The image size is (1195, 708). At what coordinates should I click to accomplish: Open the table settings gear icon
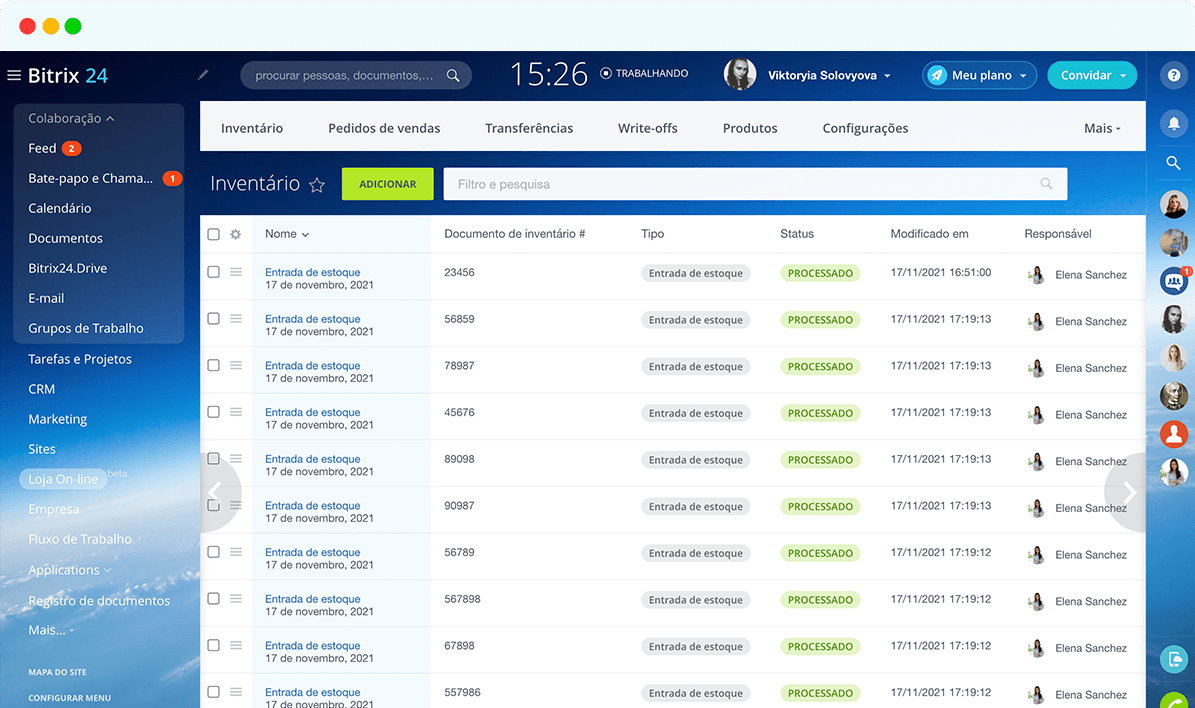(236, 234)
